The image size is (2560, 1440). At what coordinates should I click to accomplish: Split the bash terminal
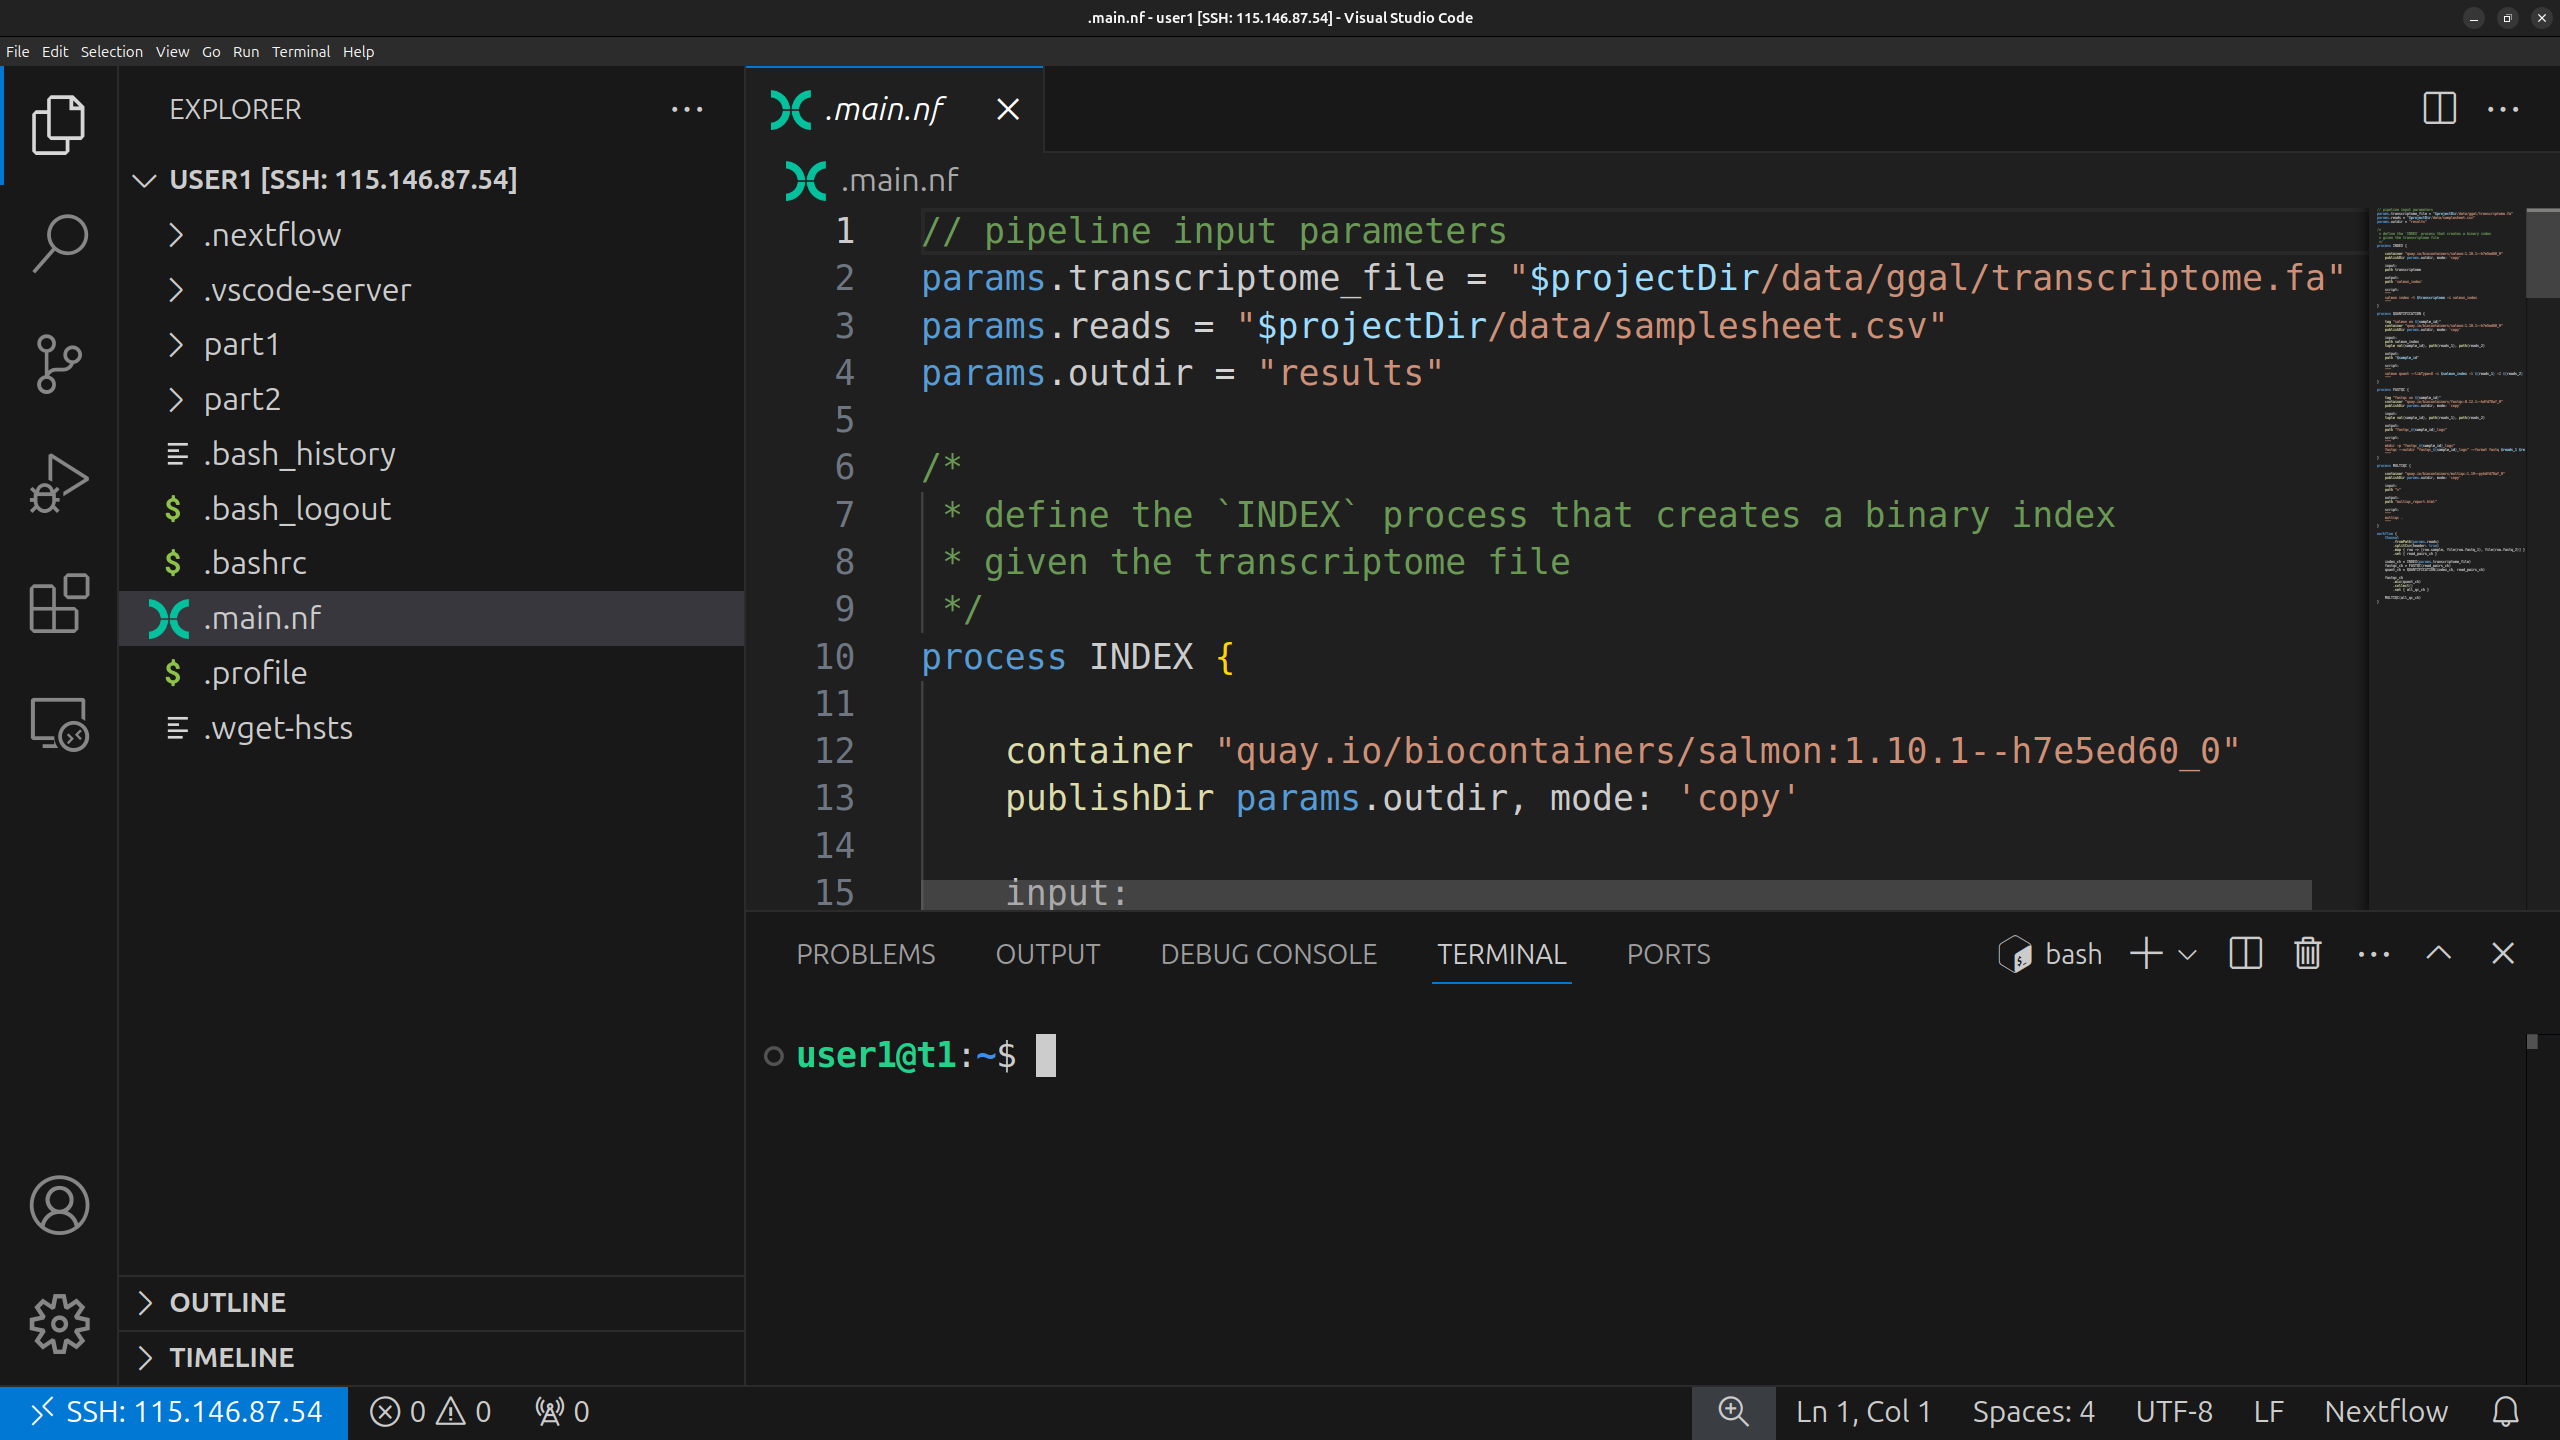[2245, 953]
